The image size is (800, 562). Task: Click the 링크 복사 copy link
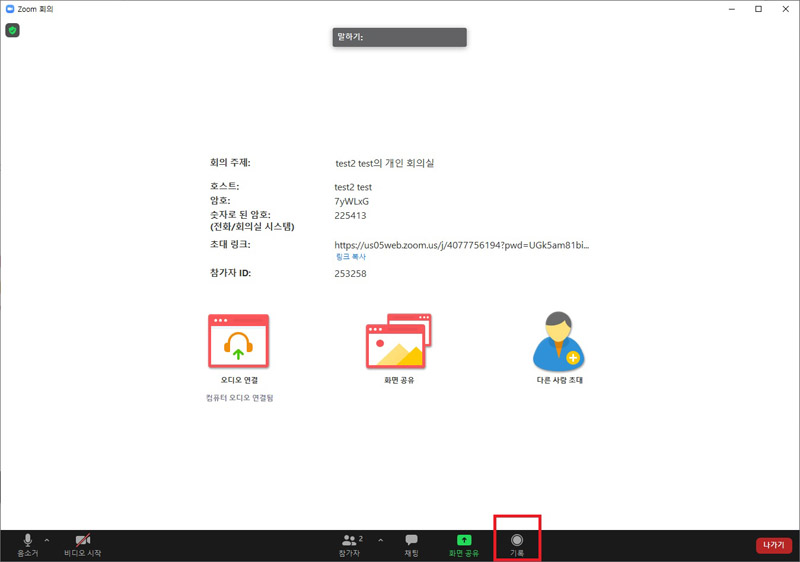(x=349, y=257)
